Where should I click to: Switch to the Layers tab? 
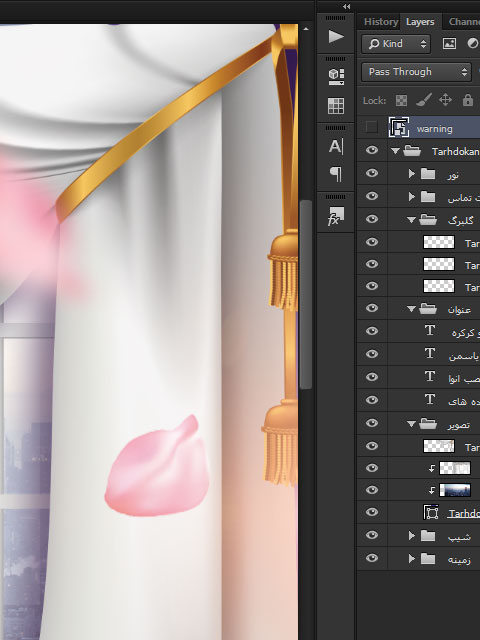[420, 22]
